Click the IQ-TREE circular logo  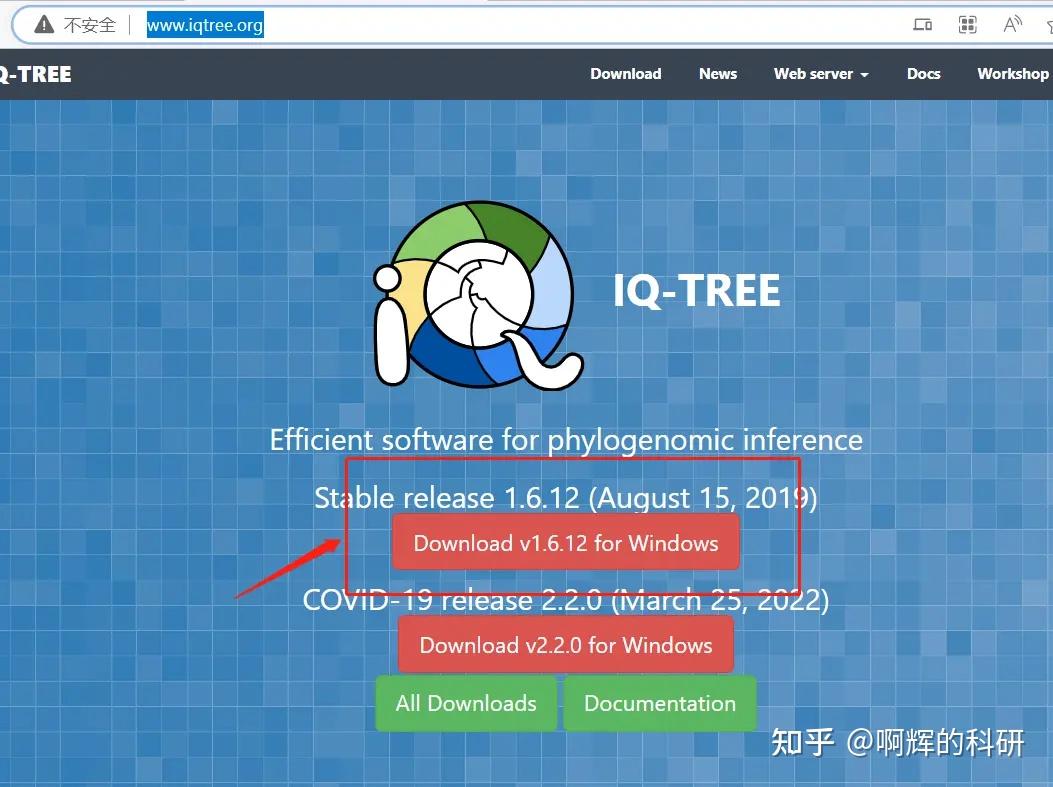(x=478, y=293)
